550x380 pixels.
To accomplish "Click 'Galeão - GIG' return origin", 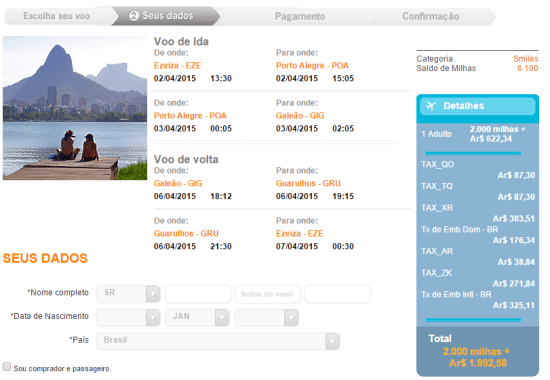I will click(x=178, y=184).
